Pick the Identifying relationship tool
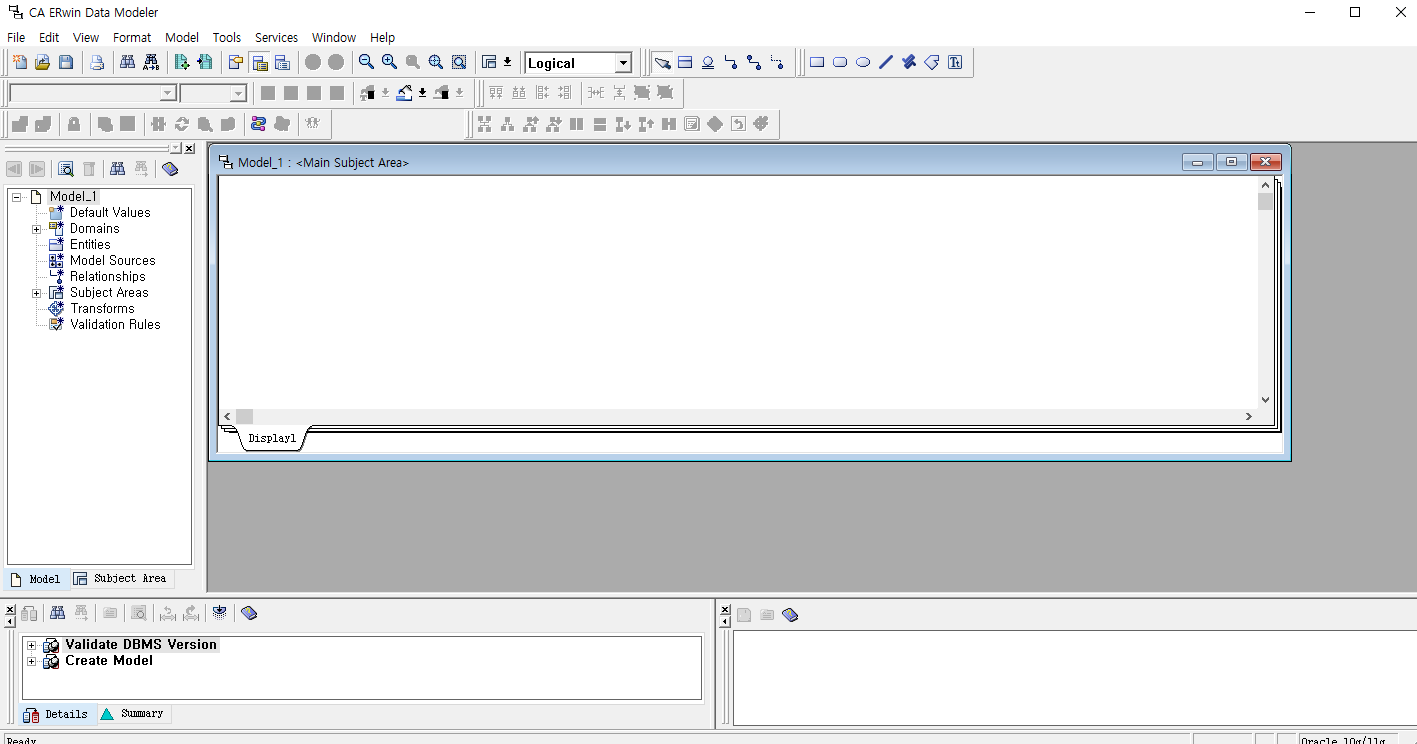 coord(731,62)
